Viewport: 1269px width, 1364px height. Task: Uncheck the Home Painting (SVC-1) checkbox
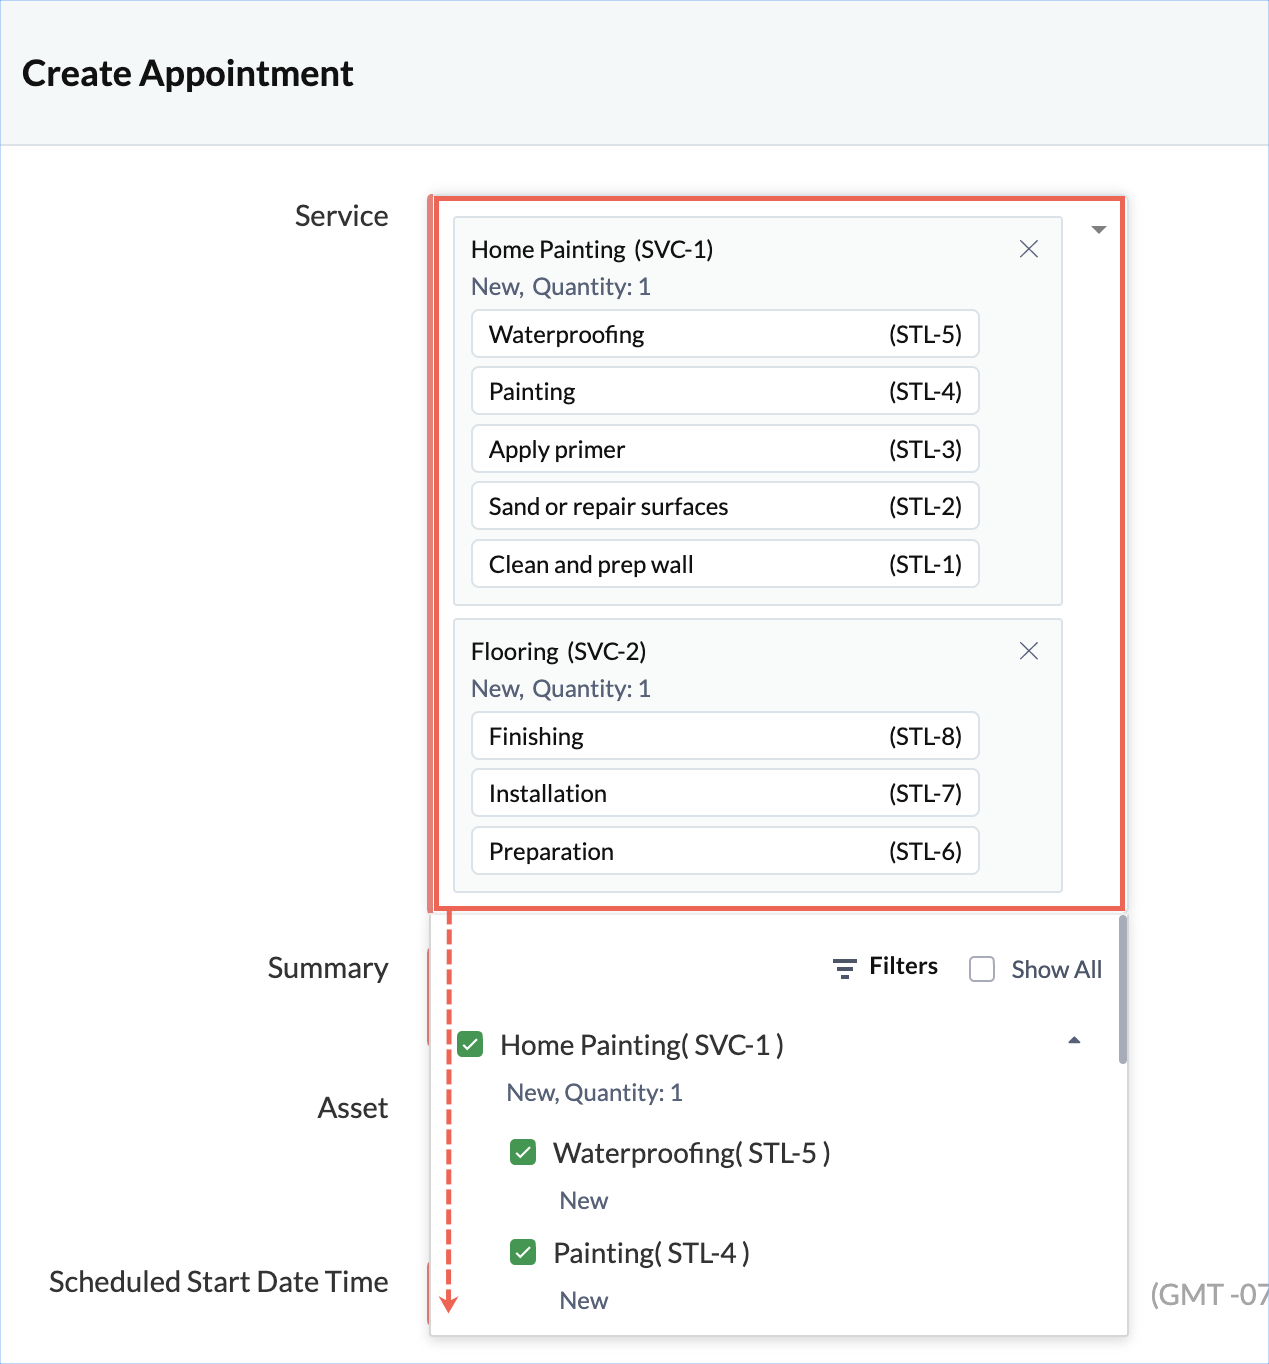pyautogui.click(x=470, y=1045)
